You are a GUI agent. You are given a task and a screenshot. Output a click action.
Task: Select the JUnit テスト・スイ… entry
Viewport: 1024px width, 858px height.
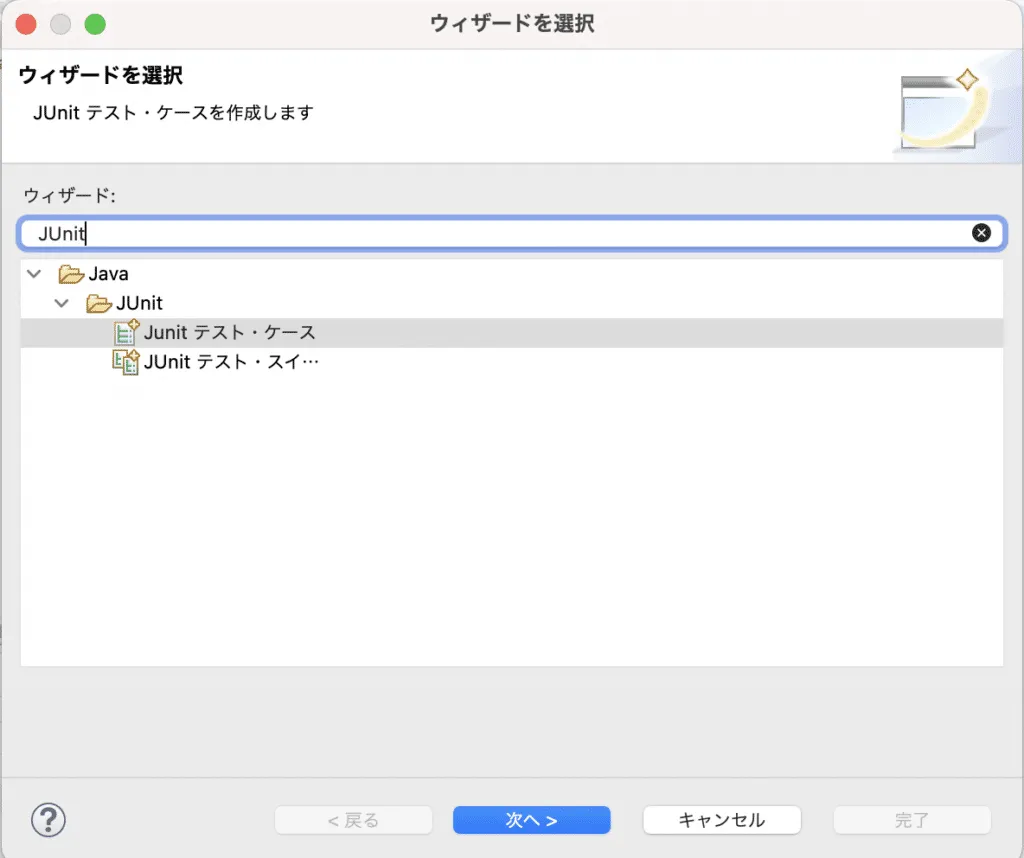pyautogui.click(x=512, y=362)
